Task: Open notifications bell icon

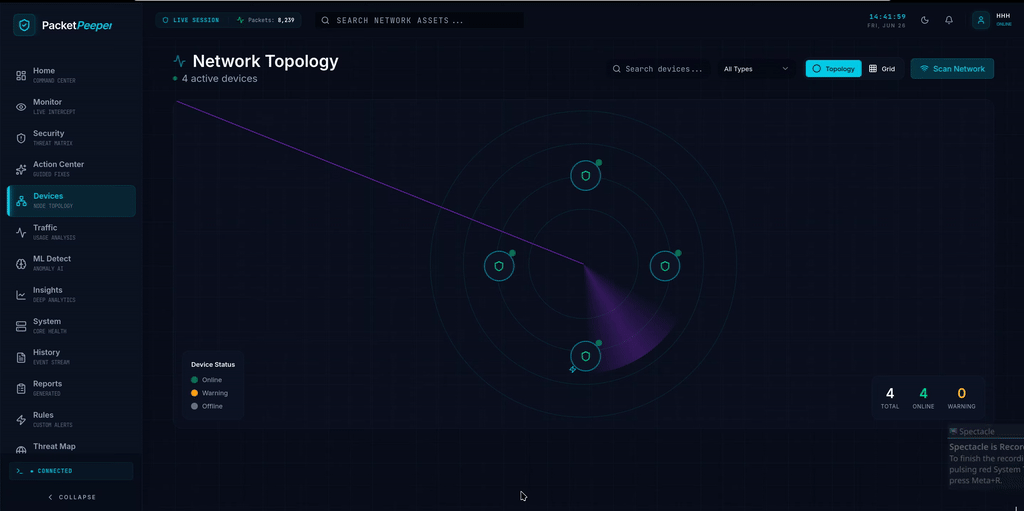Action: pos(949,20)
